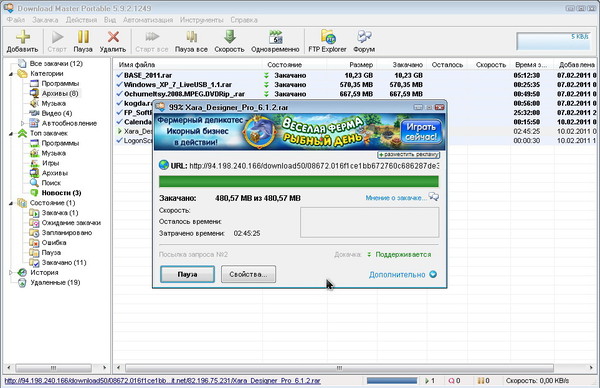Screen dimensions: 600x388
Task: Click the Старт все toolbar icon
Action: pos(152,37)
